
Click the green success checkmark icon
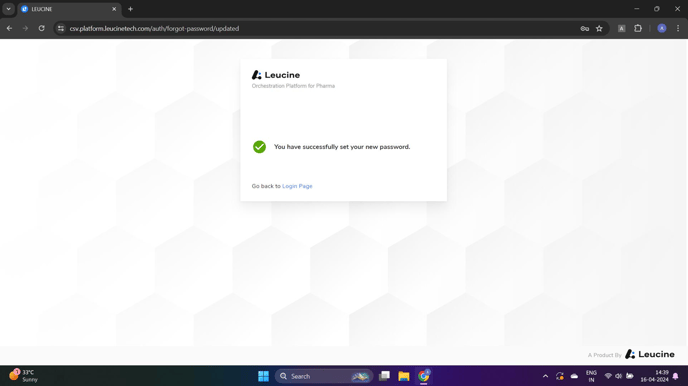point(259,147)
